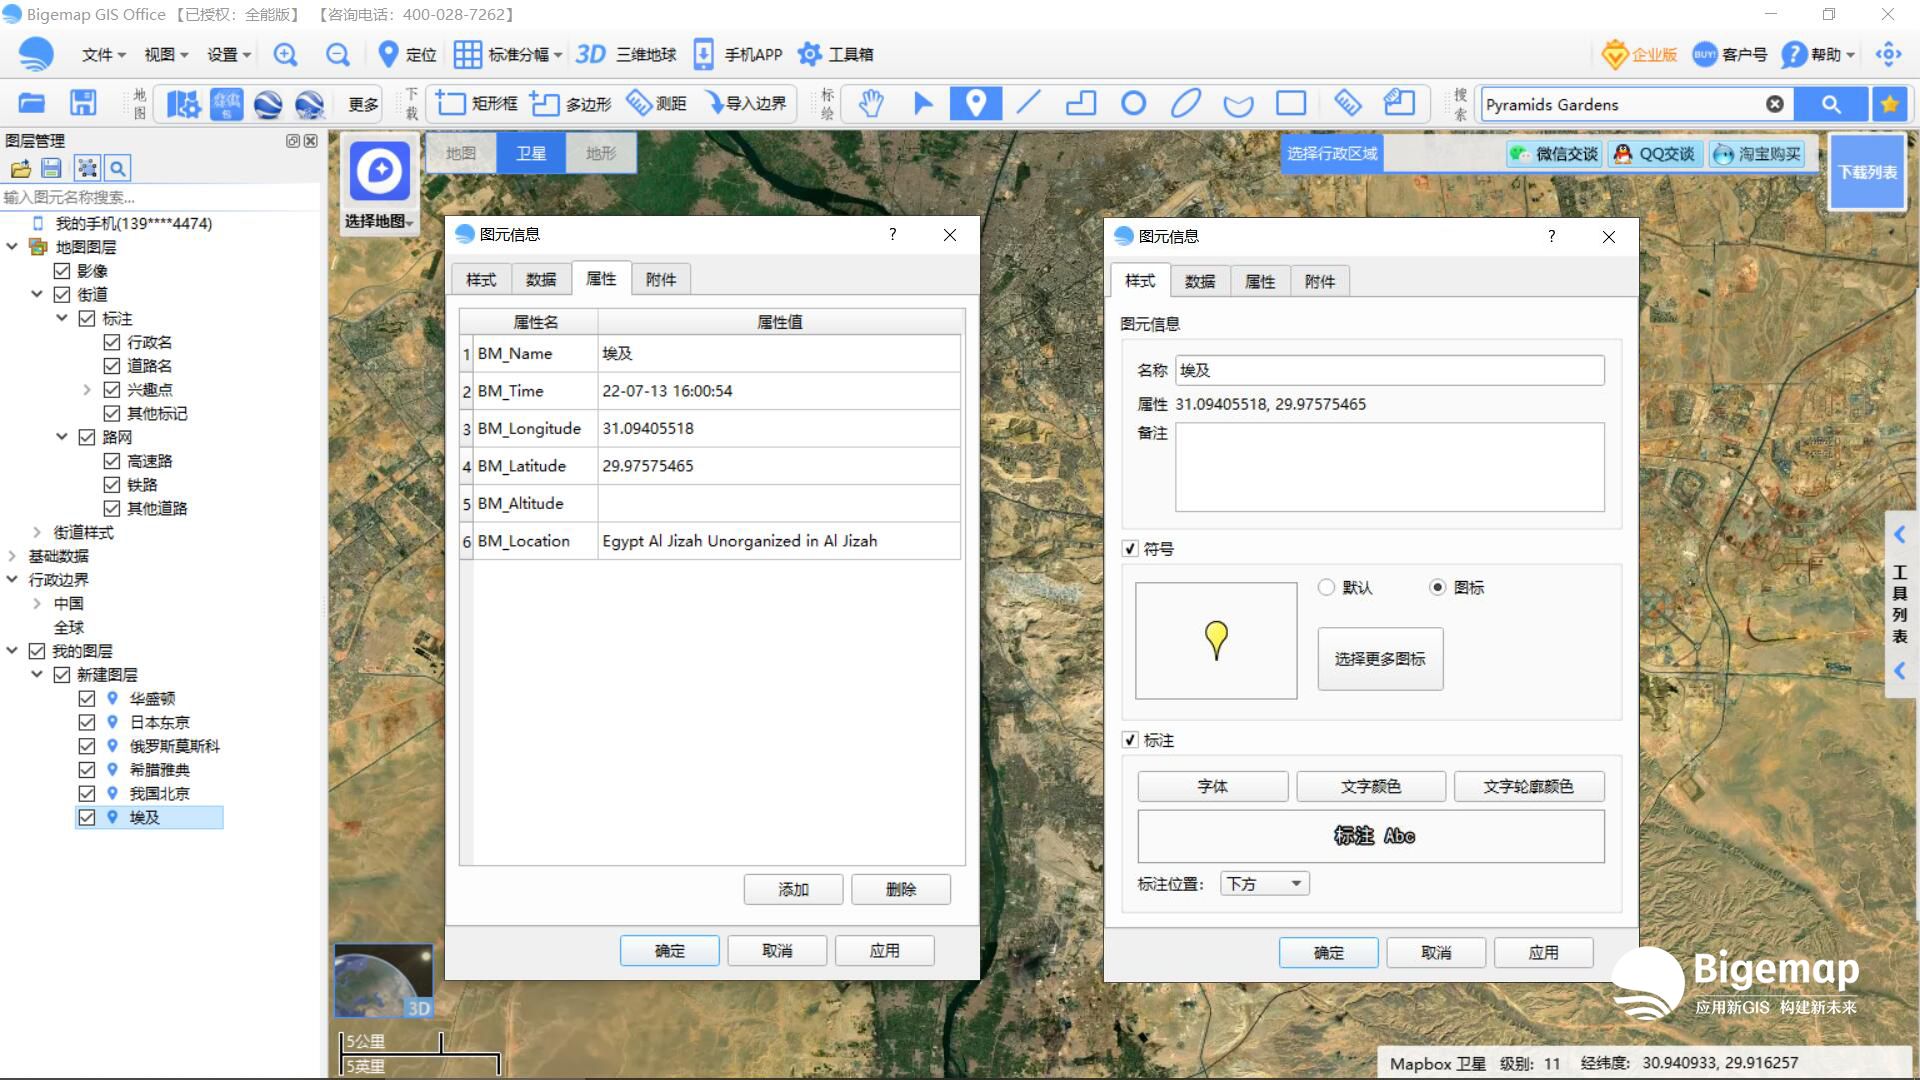Collapse the 地图图层 tree node
1920x1080 pixels.
pyautogui.click(x=12, y=247)
